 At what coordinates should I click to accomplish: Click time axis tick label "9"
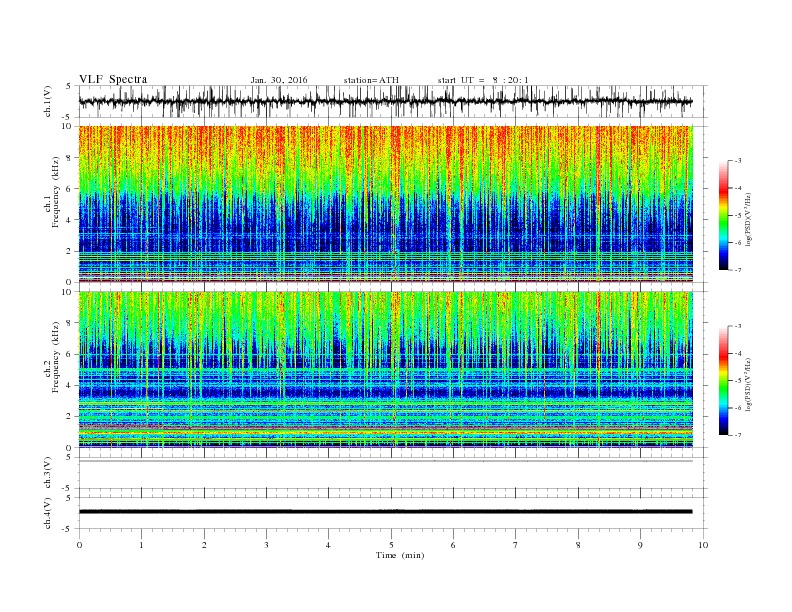[640, 545]
